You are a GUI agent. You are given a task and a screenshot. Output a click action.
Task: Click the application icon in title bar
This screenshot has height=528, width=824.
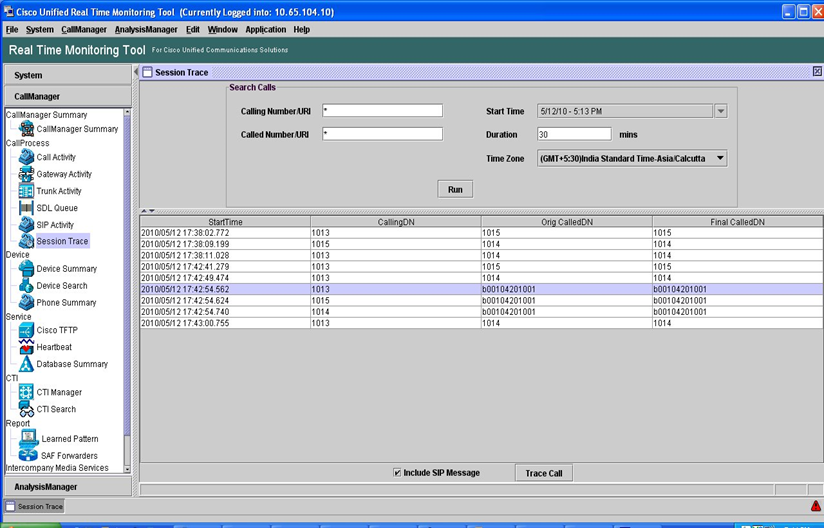point(8,12)
